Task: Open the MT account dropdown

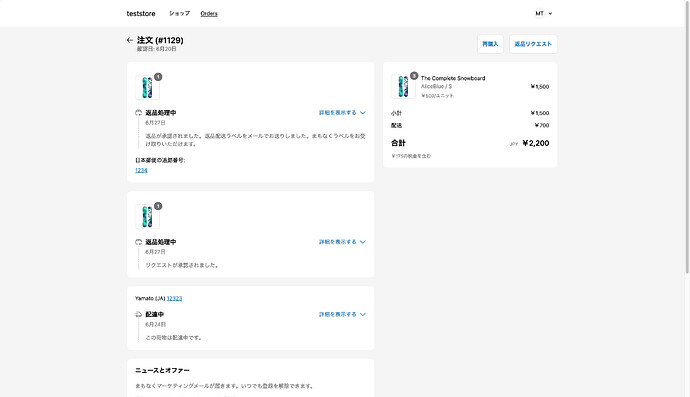Action: click(x=543, y=14)
